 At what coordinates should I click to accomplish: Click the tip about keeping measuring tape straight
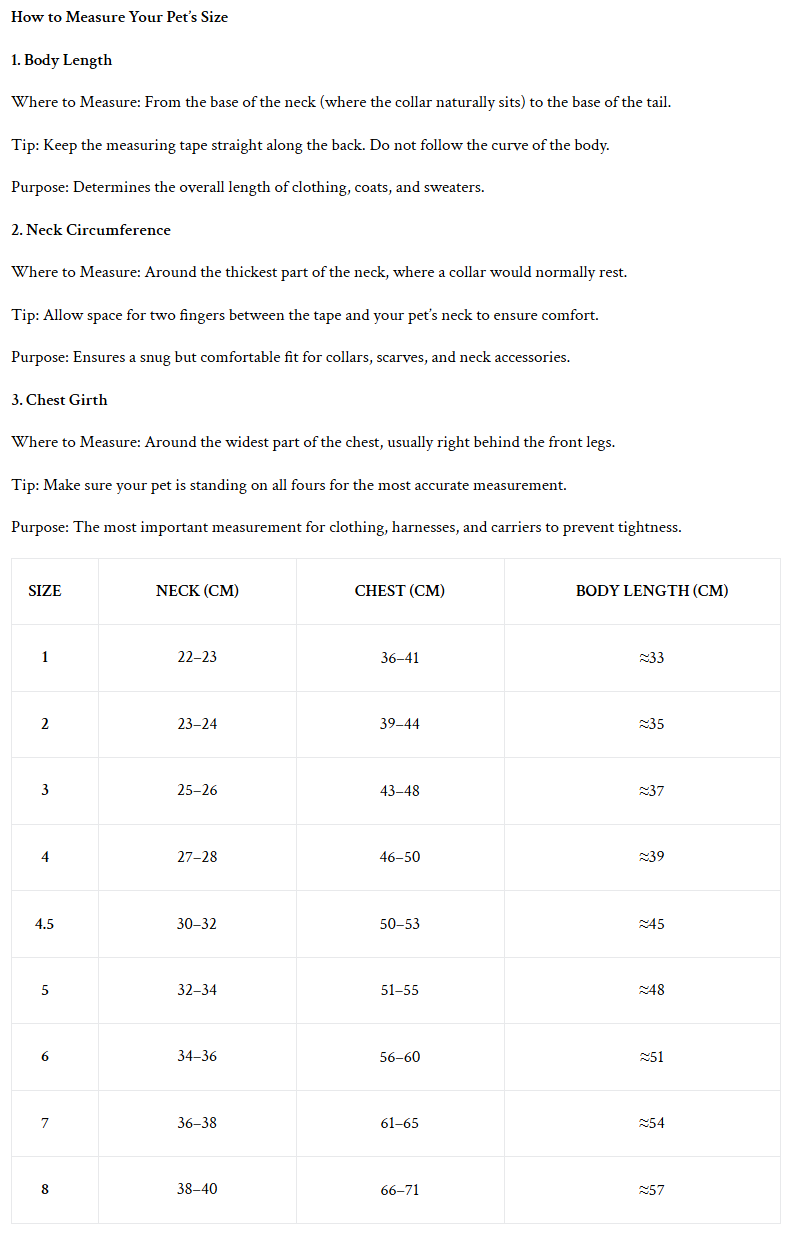pos(310,145)
